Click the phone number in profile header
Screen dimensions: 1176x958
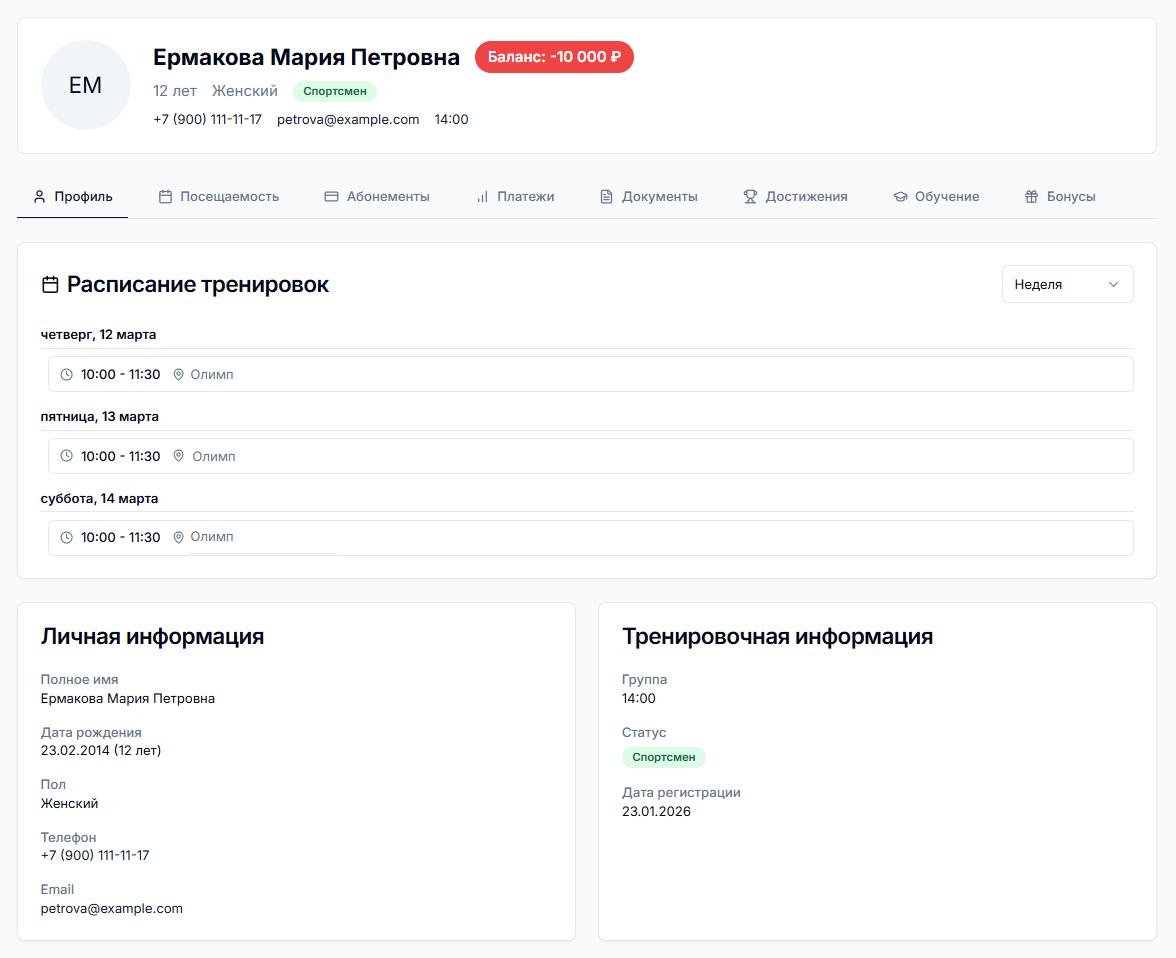coord(207,119)
